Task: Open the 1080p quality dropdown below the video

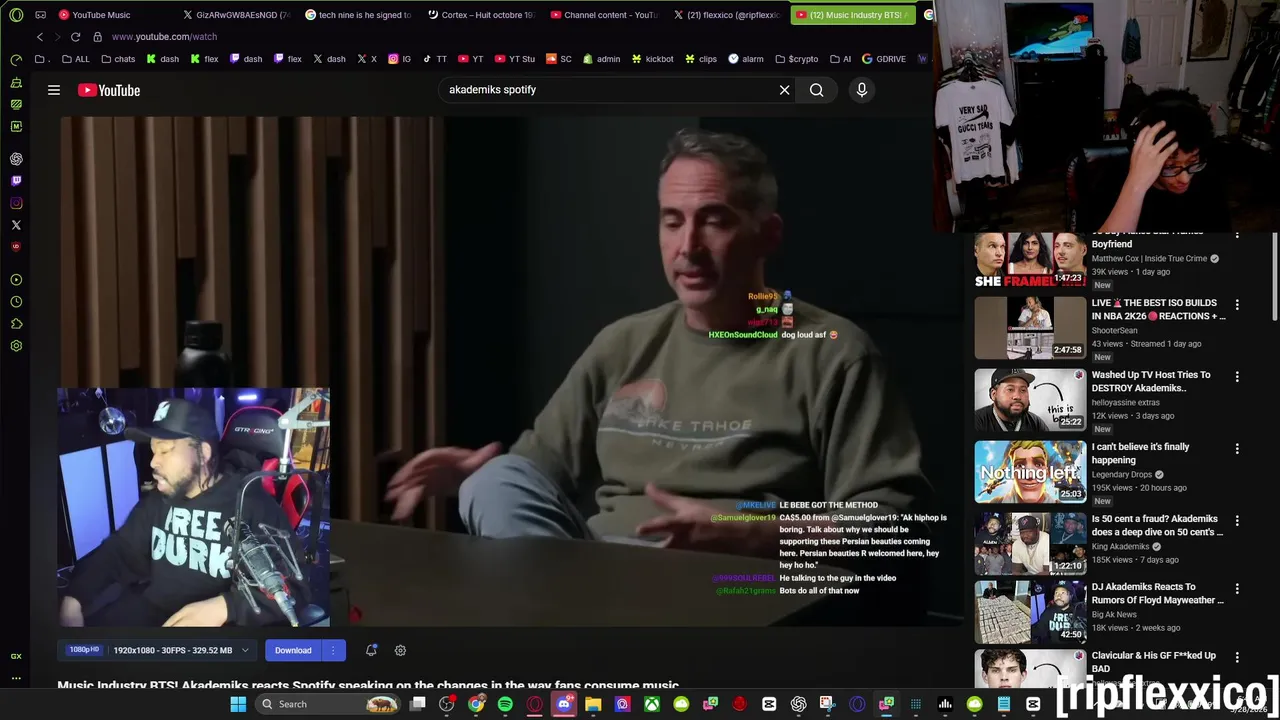Action: click(158, 650)
